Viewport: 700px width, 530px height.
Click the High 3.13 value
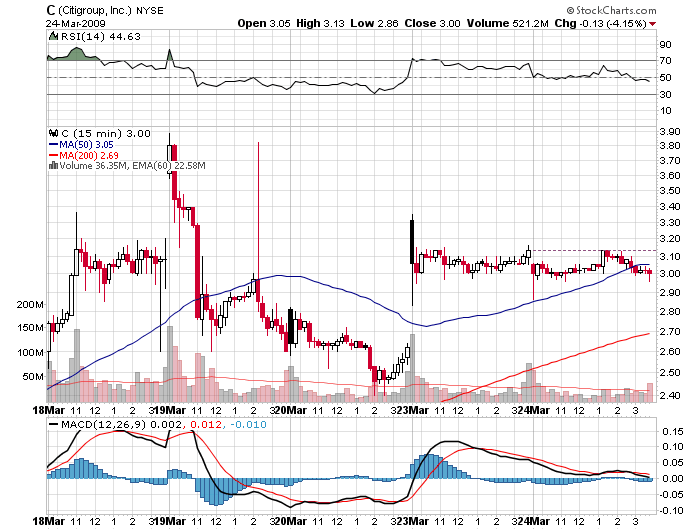[320, 23]
